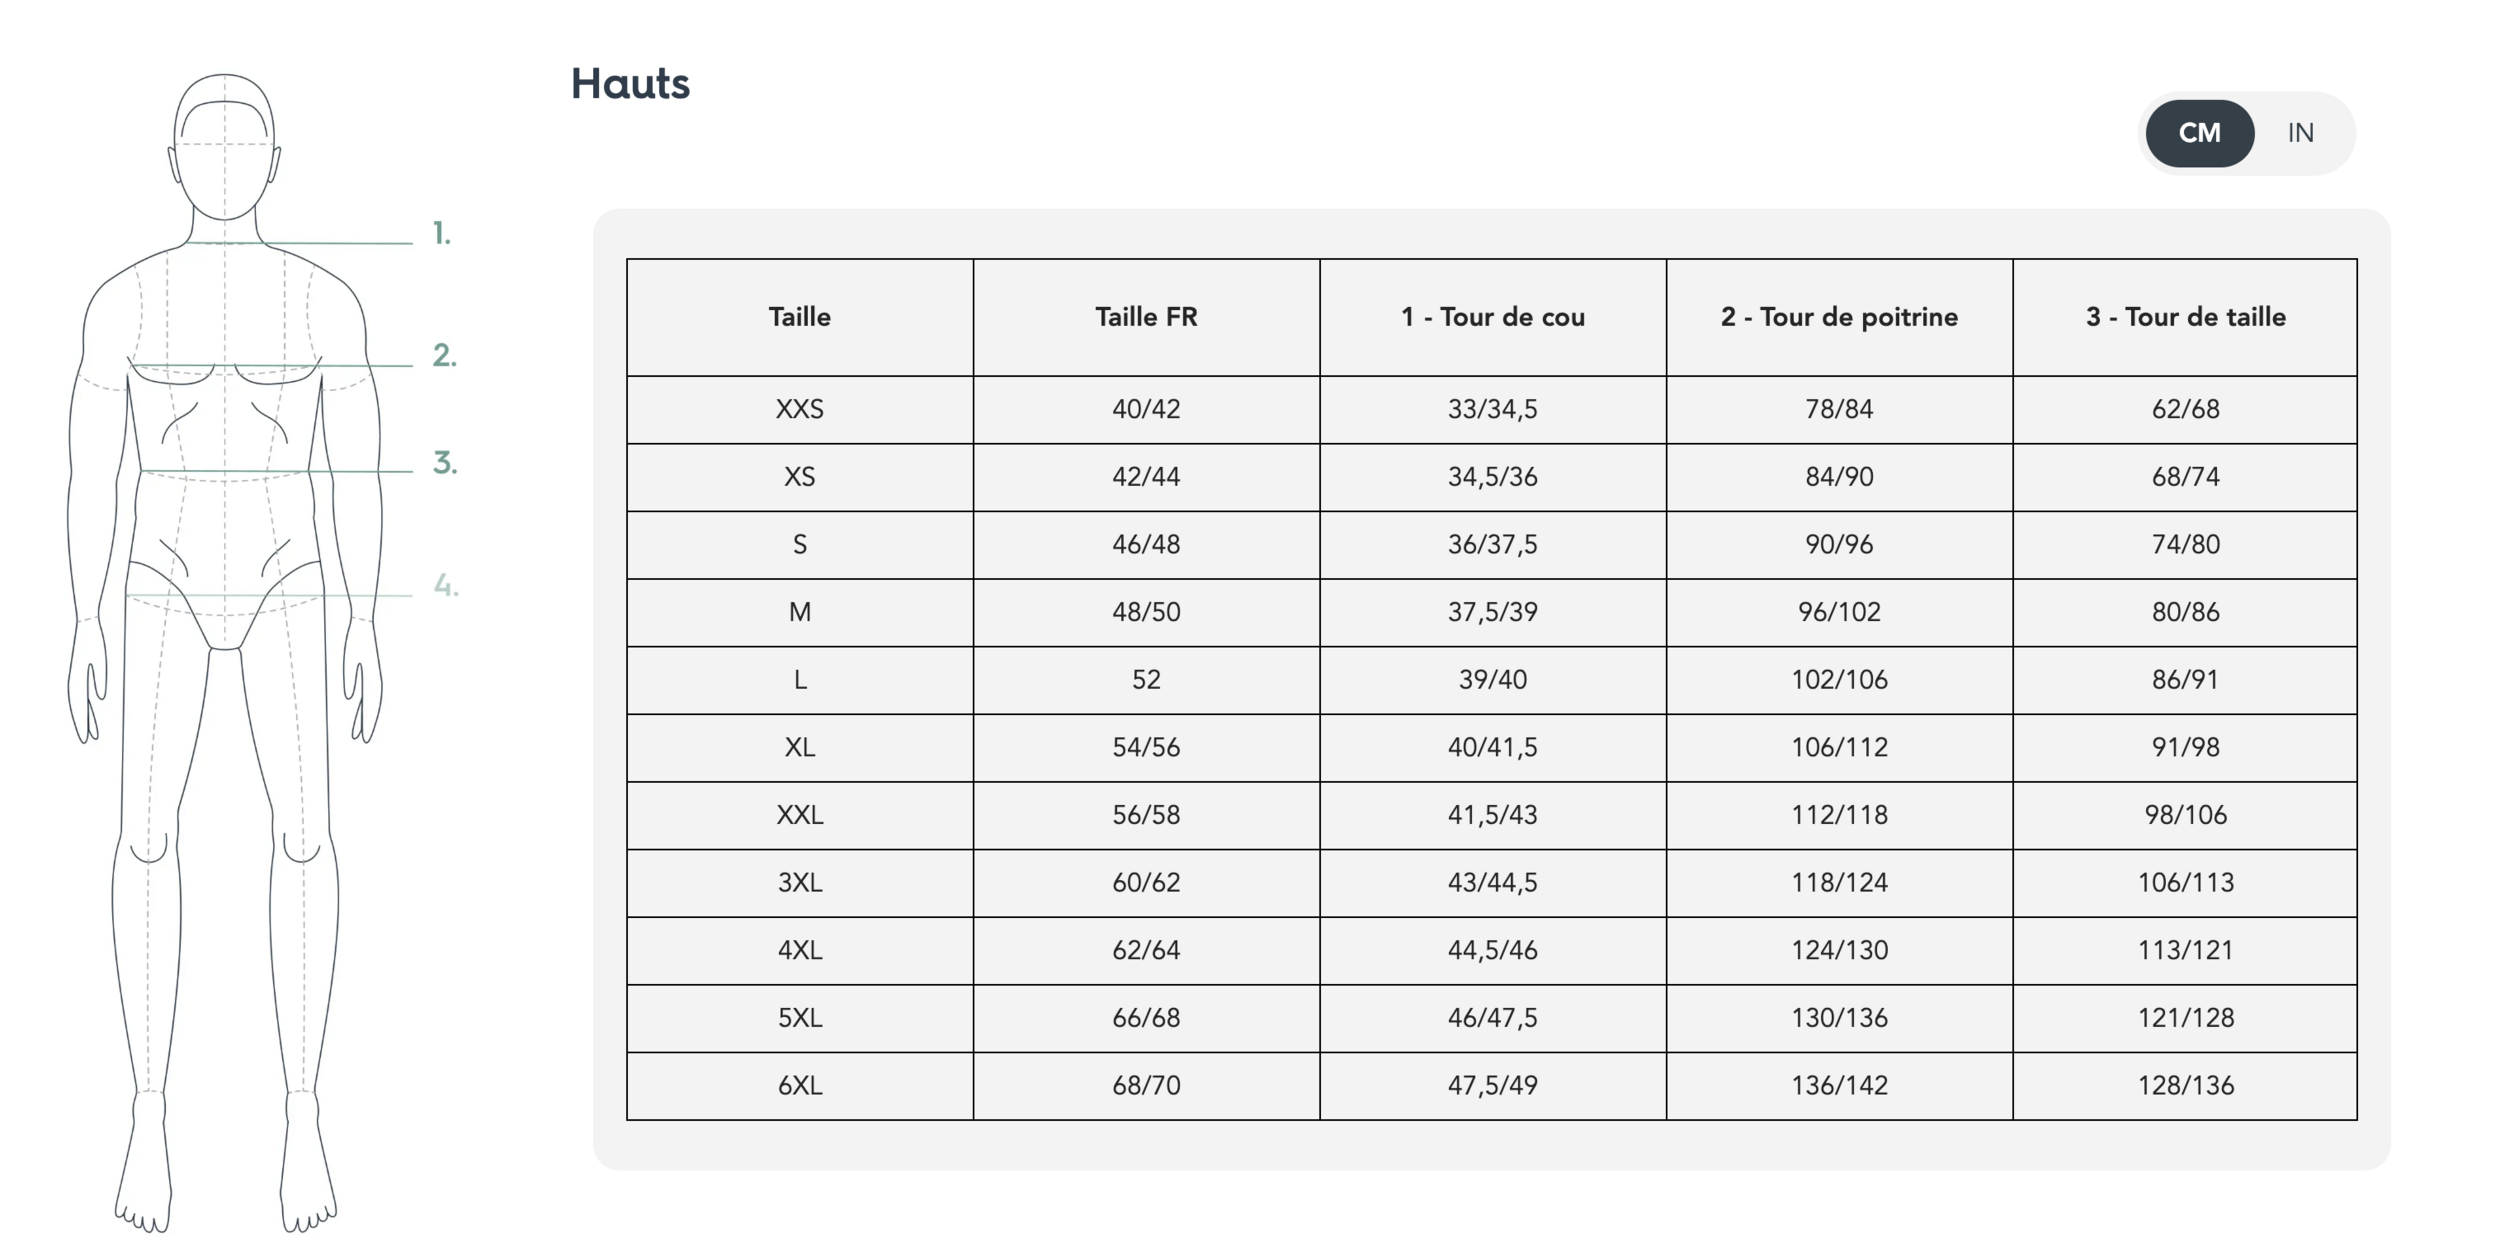The image size is (2500, 1257).
Task: Select the XL size row label
Action: (799, 747)
